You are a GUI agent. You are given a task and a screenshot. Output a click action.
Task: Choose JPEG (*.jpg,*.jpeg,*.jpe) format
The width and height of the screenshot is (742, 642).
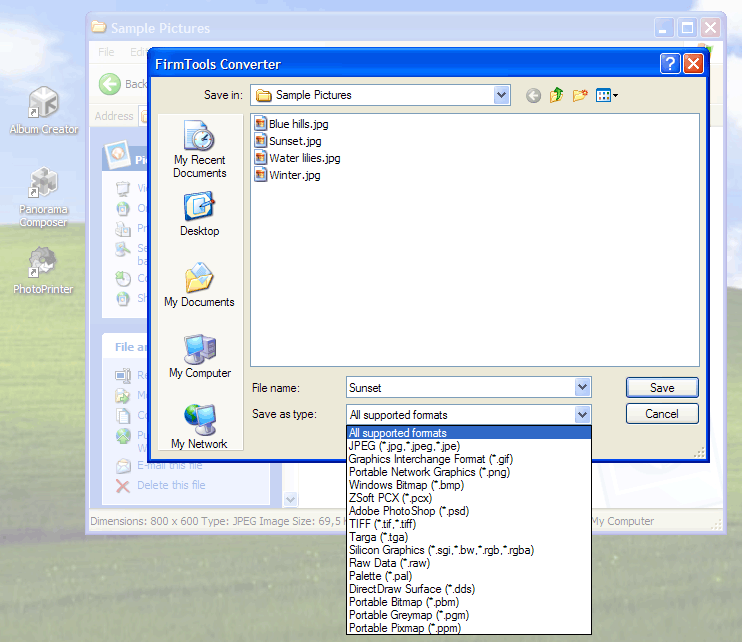click(x=469, y=446)
